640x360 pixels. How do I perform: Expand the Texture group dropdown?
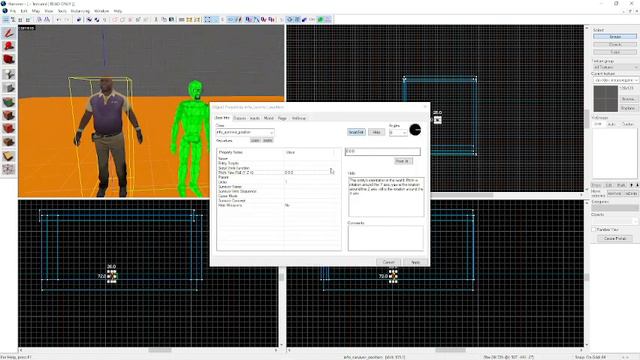(x=615, y=67)
